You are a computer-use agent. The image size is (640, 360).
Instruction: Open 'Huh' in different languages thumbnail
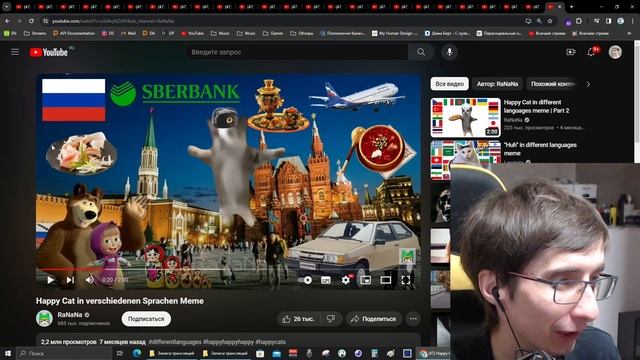click(x=465, y=160)
